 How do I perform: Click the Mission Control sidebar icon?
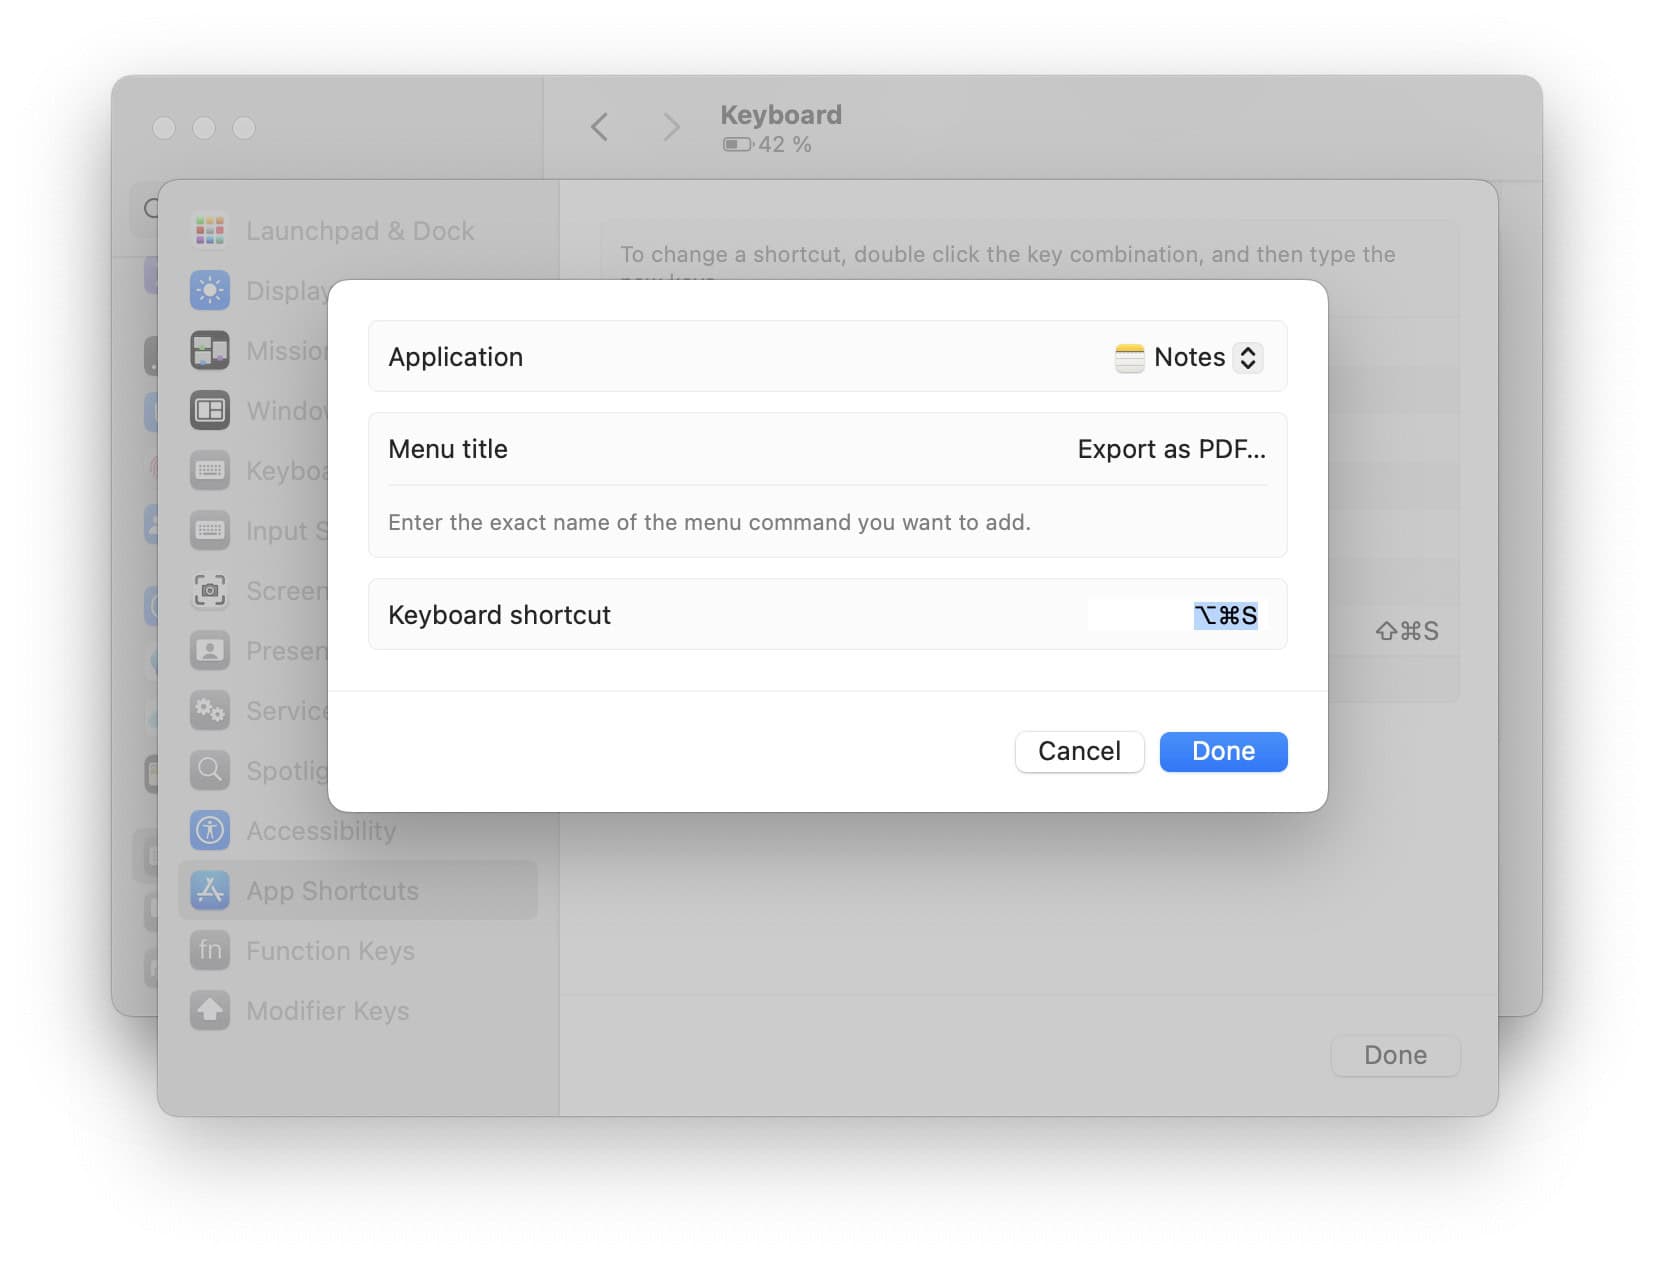[x=210, y=350]
